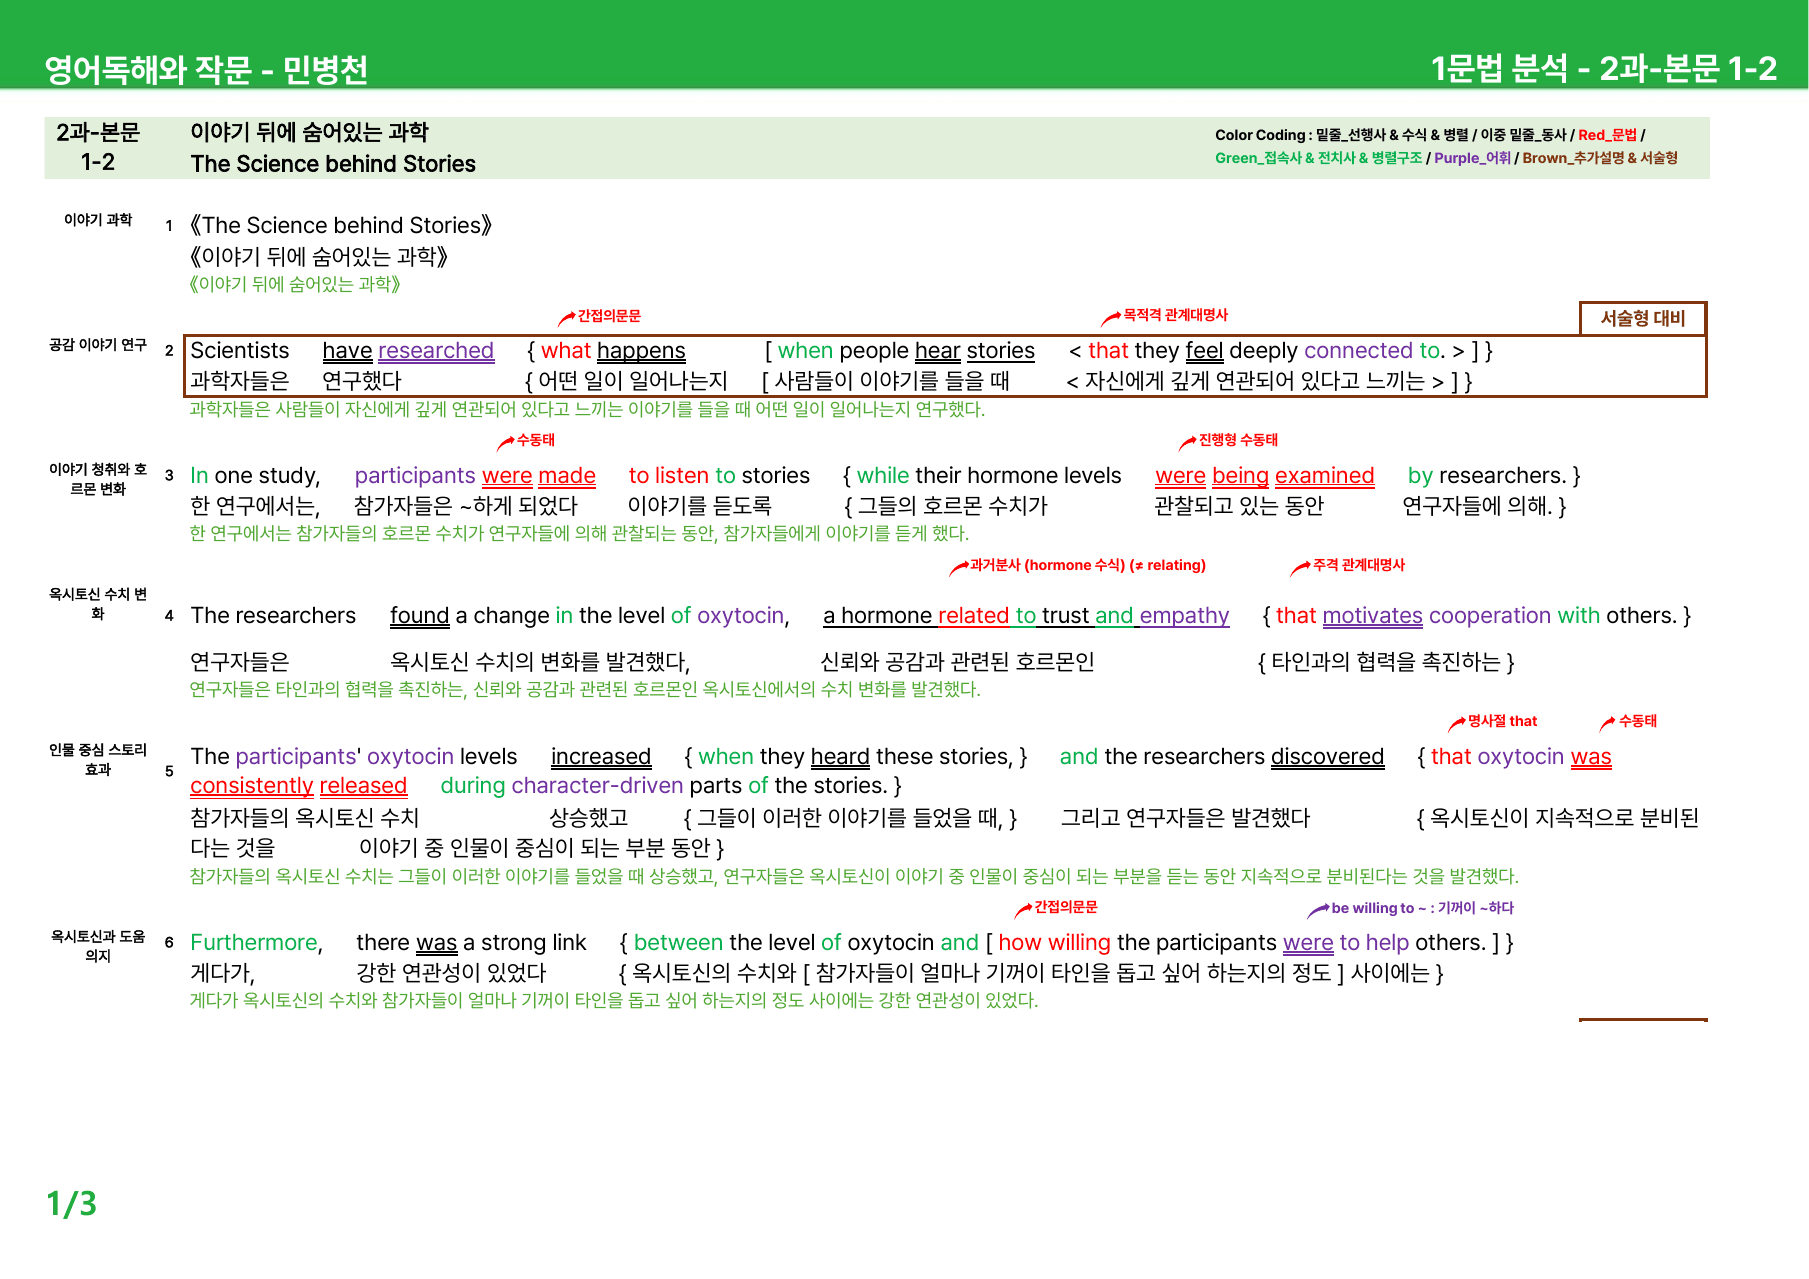Click the English title 'The Science behind Stories' in green band
The height and width of the screenshot is (1279, 1809).
333,164
